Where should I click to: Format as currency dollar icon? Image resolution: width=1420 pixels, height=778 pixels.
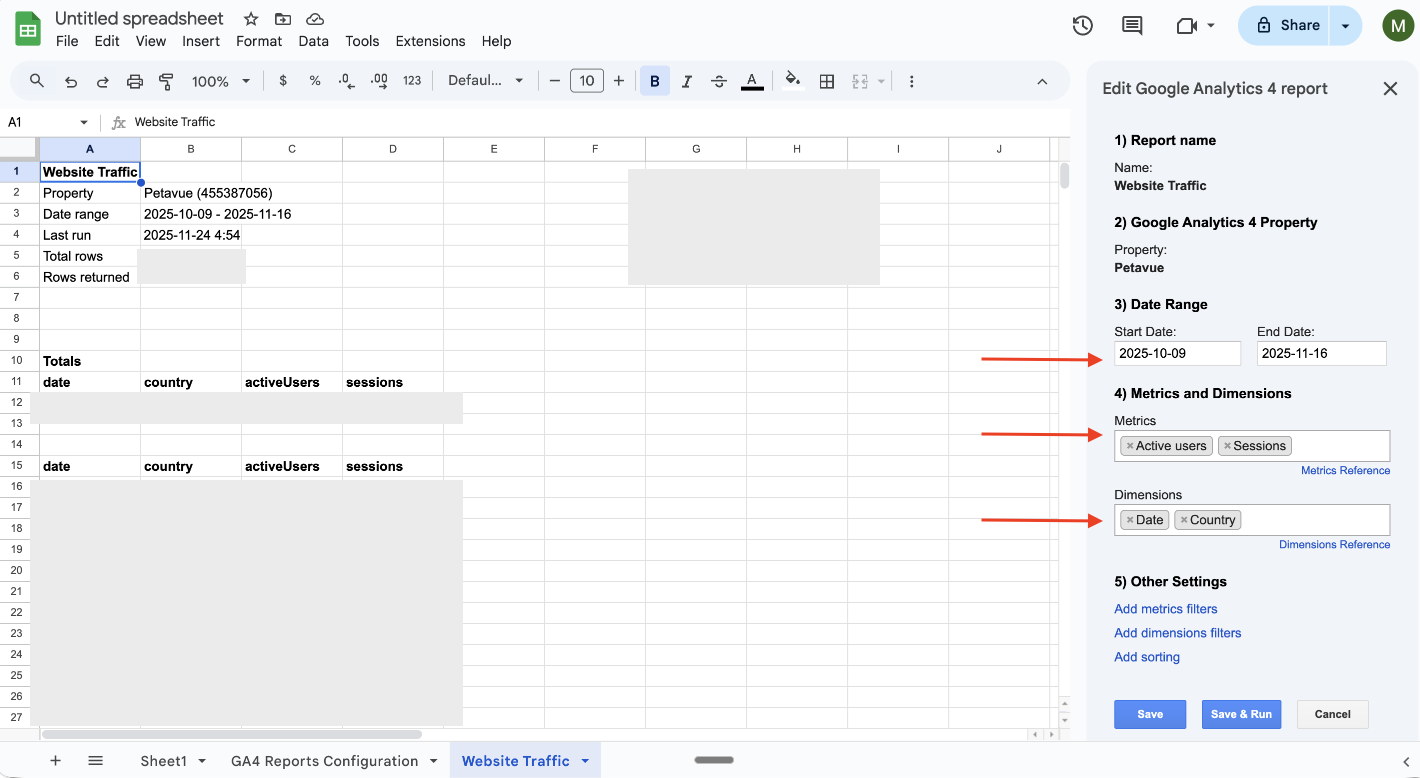pos(283,81)
